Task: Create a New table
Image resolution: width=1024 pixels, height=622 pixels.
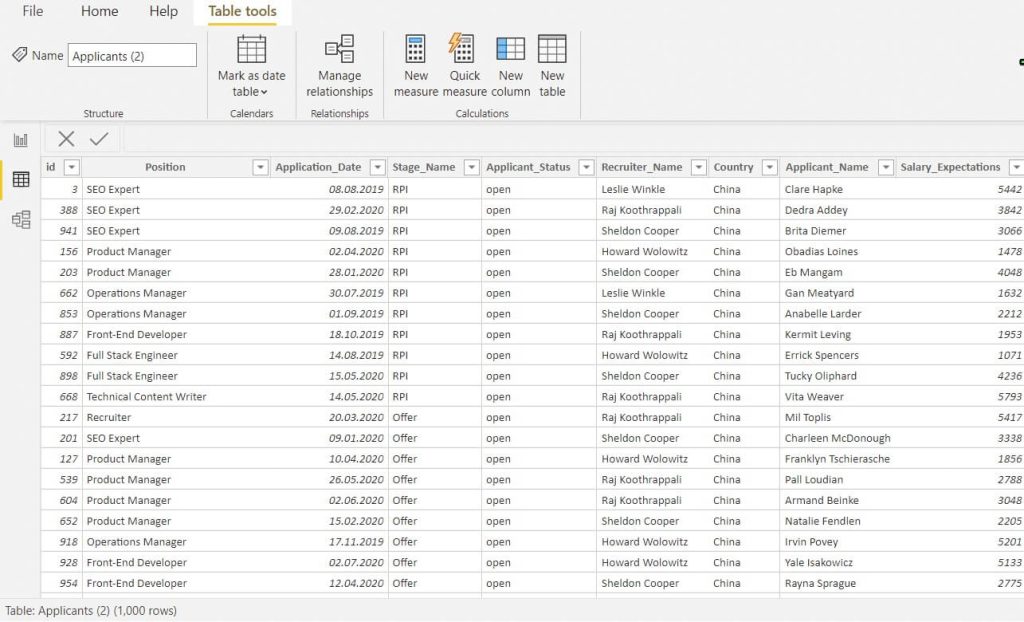Action: (552, 66)
